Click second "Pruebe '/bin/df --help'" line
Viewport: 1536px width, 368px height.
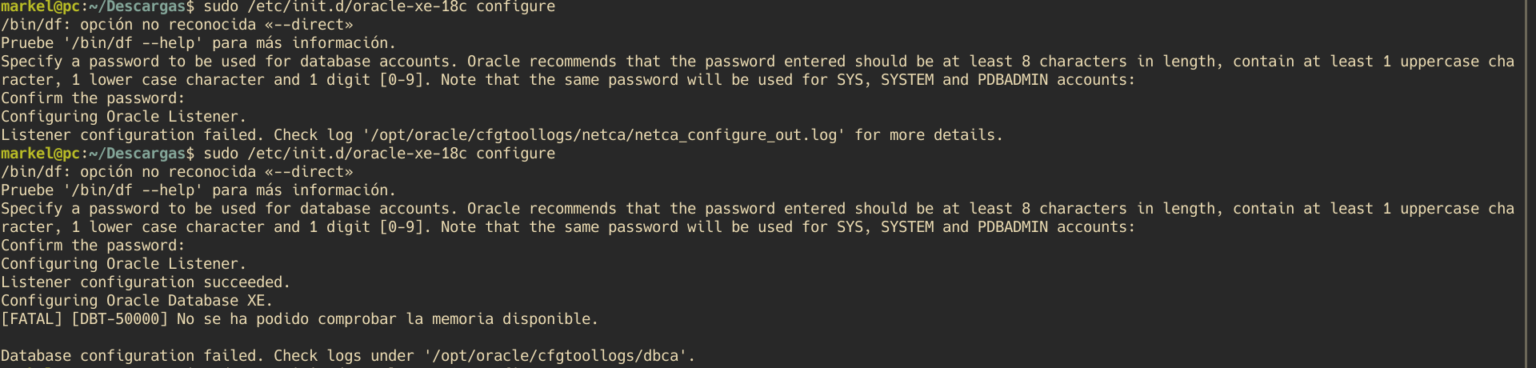pos(198,190)
